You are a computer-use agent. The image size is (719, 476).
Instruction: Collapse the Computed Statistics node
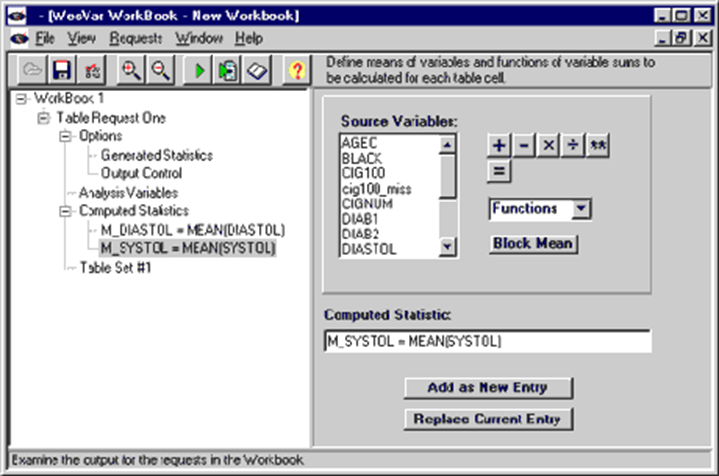[x=65, y=211]
